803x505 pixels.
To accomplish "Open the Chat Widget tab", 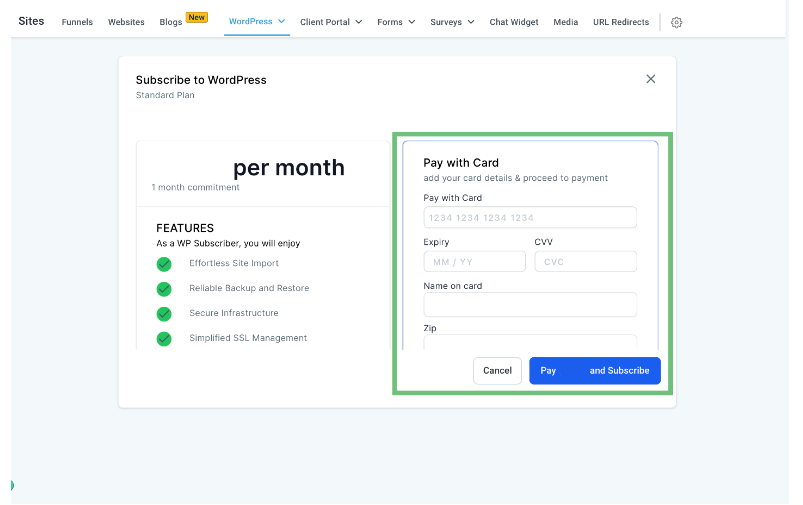I will [x=513, y=22].
